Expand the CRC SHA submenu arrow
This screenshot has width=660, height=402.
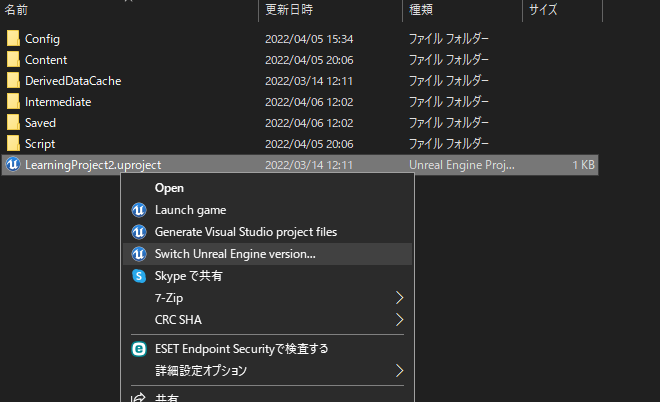coord(399,319)
